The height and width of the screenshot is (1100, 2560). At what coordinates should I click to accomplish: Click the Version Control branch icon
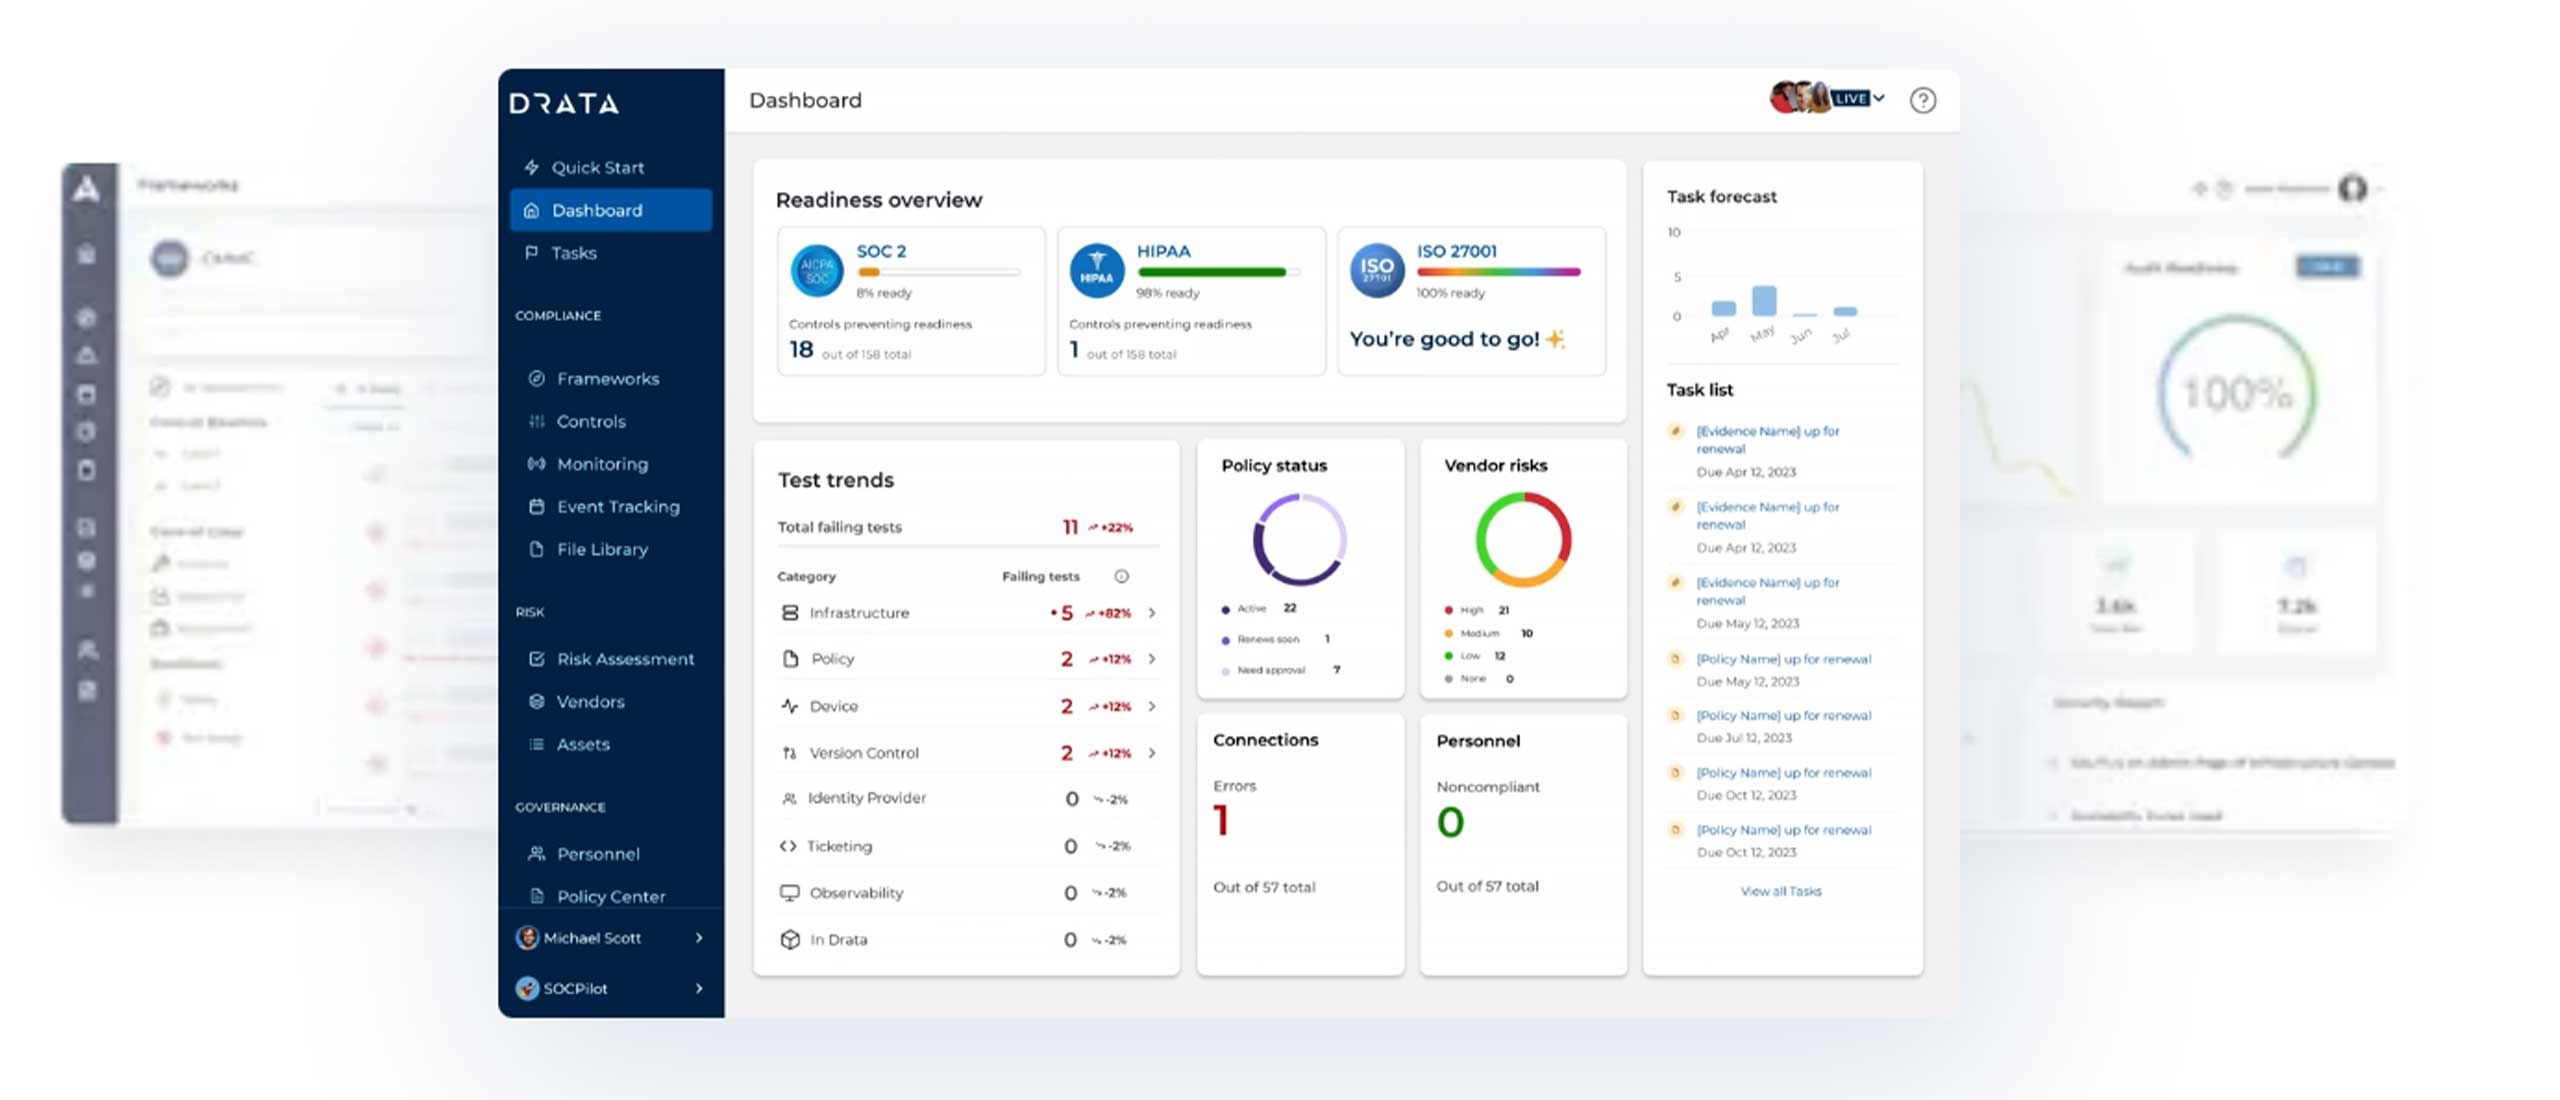pyautogui.click(x=790, y=753)
